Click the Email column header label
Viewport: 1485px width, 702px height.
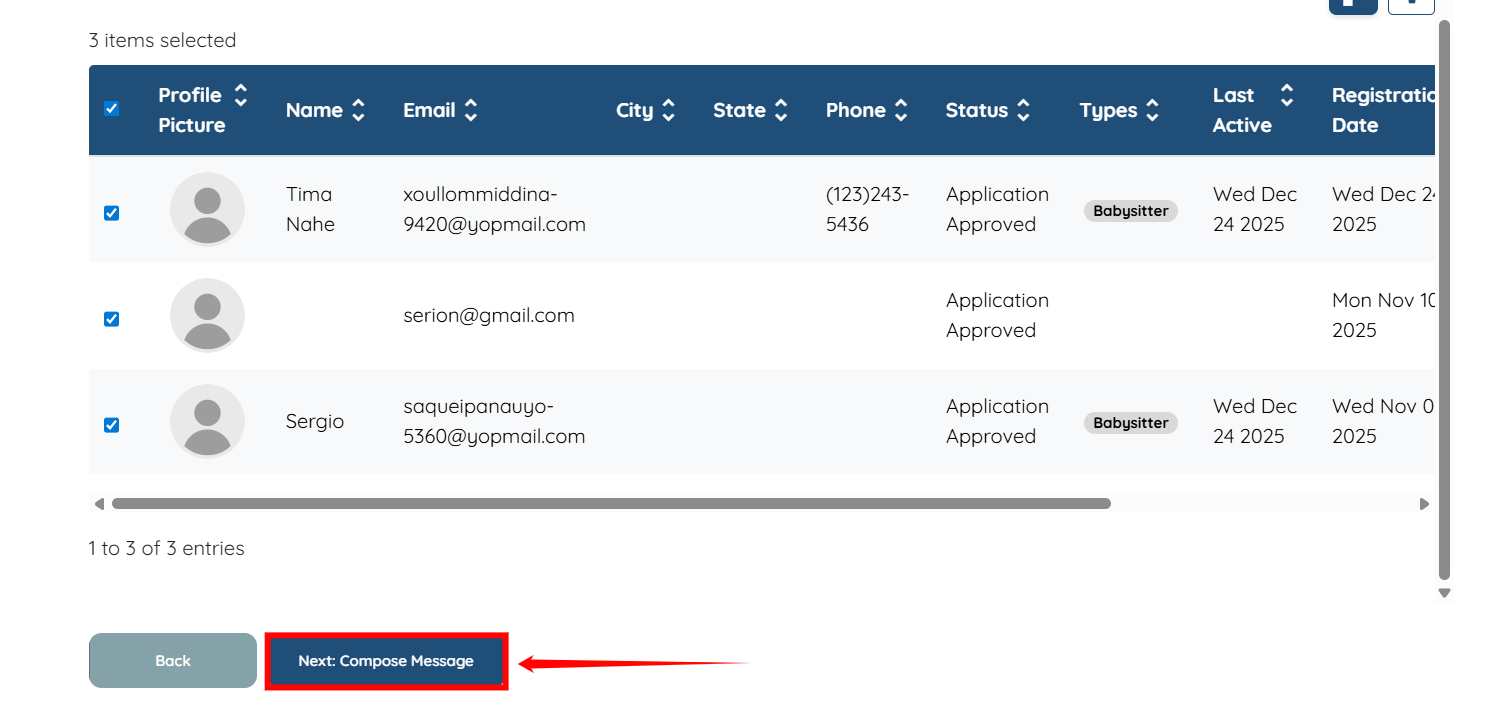coord(429,110)
